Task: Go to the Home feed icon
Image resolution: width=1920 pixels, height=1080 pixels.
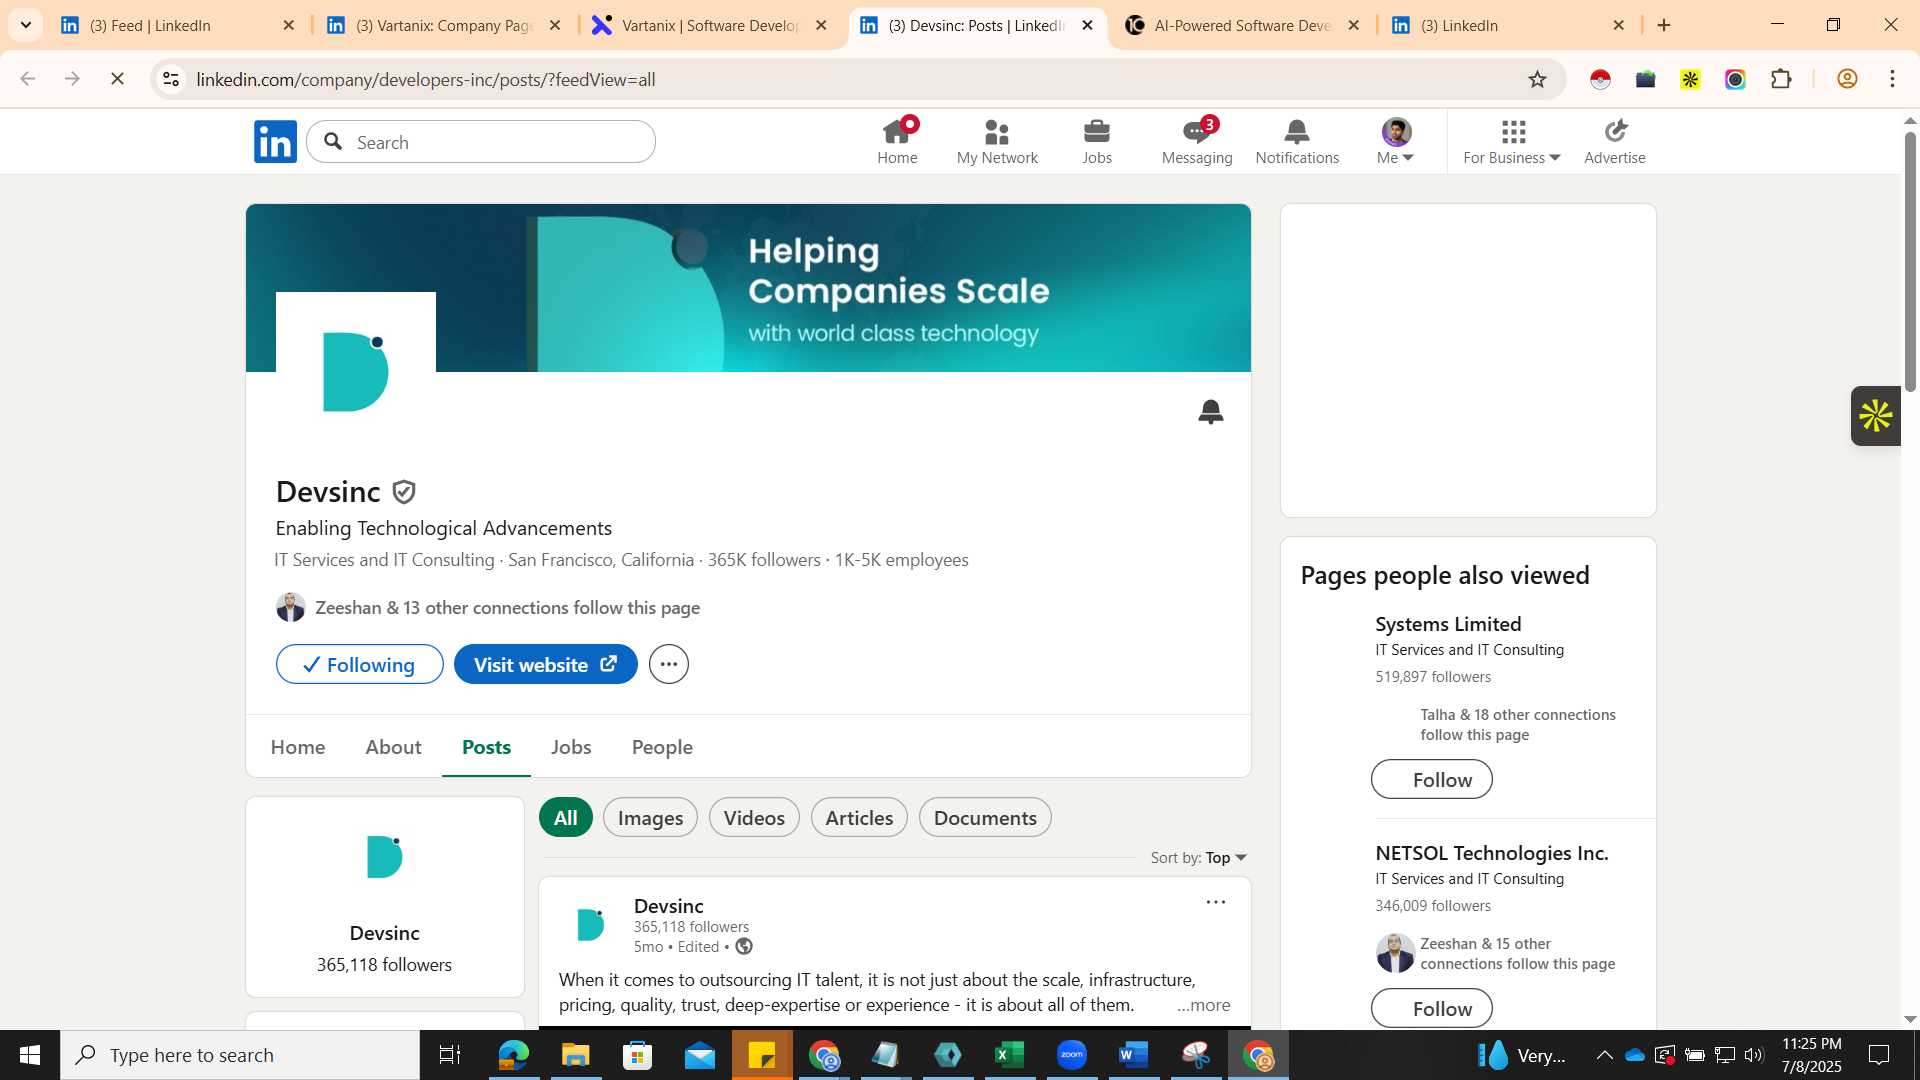Action: click(x=897, y=141)
